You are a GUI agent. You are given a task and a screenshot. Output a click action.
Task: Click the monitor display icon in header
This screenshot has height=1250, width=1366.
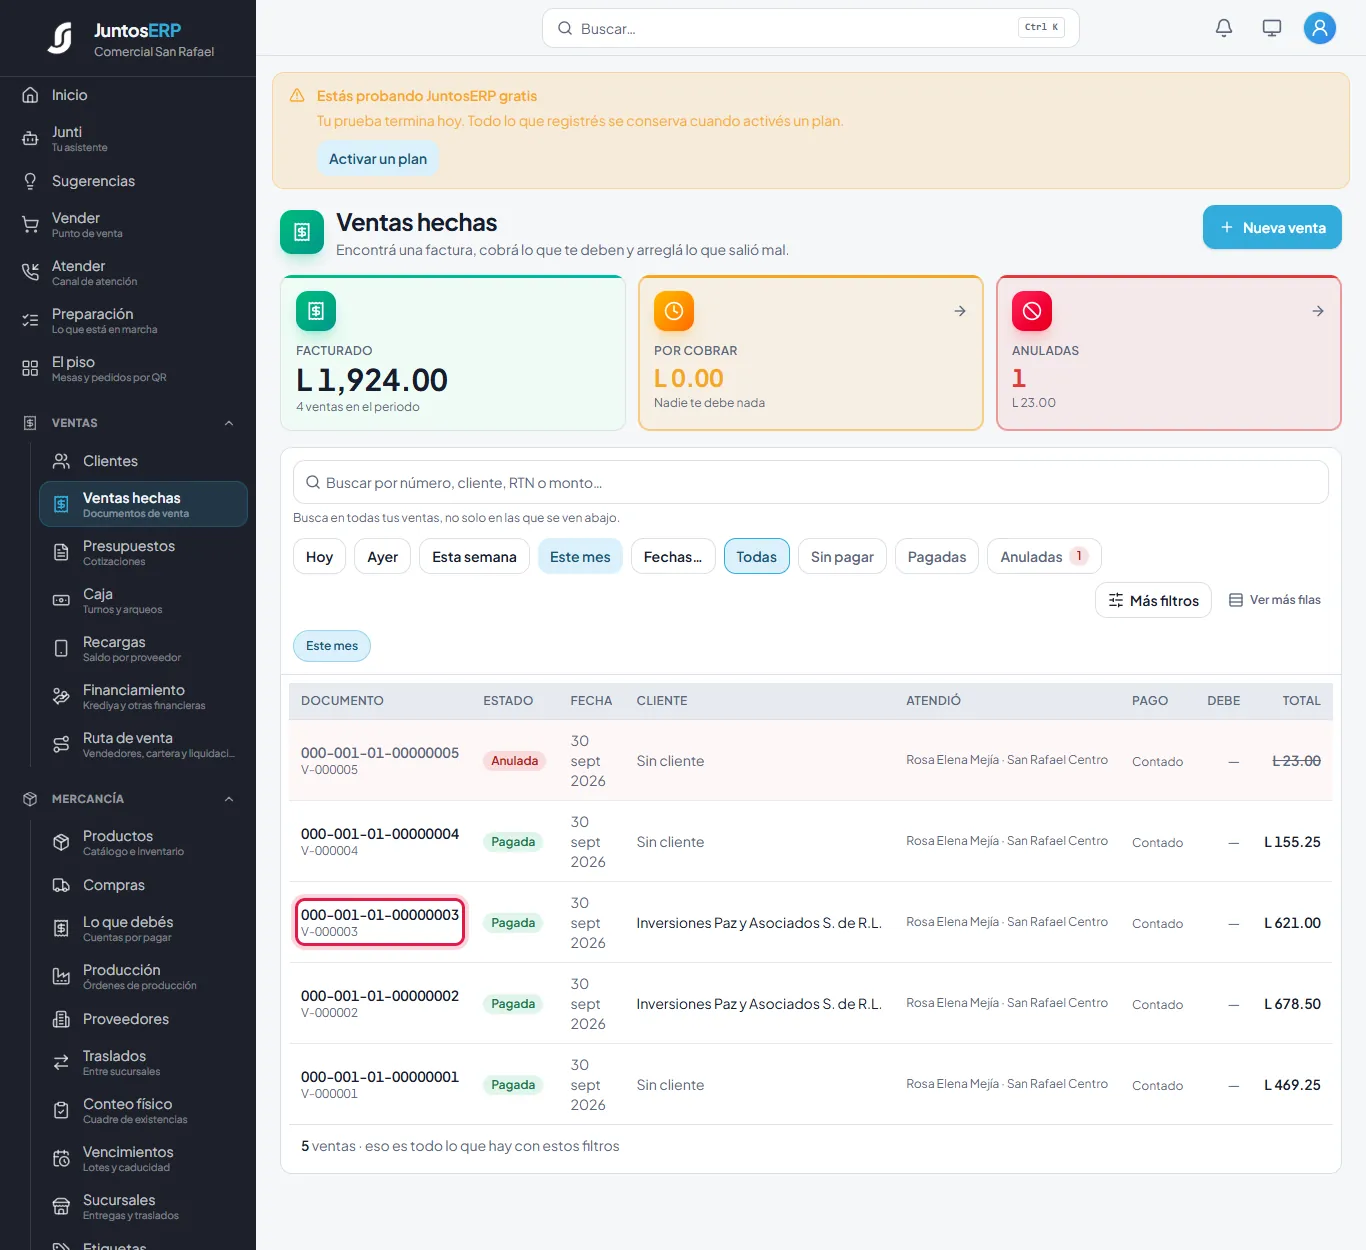coord(1272,28)
